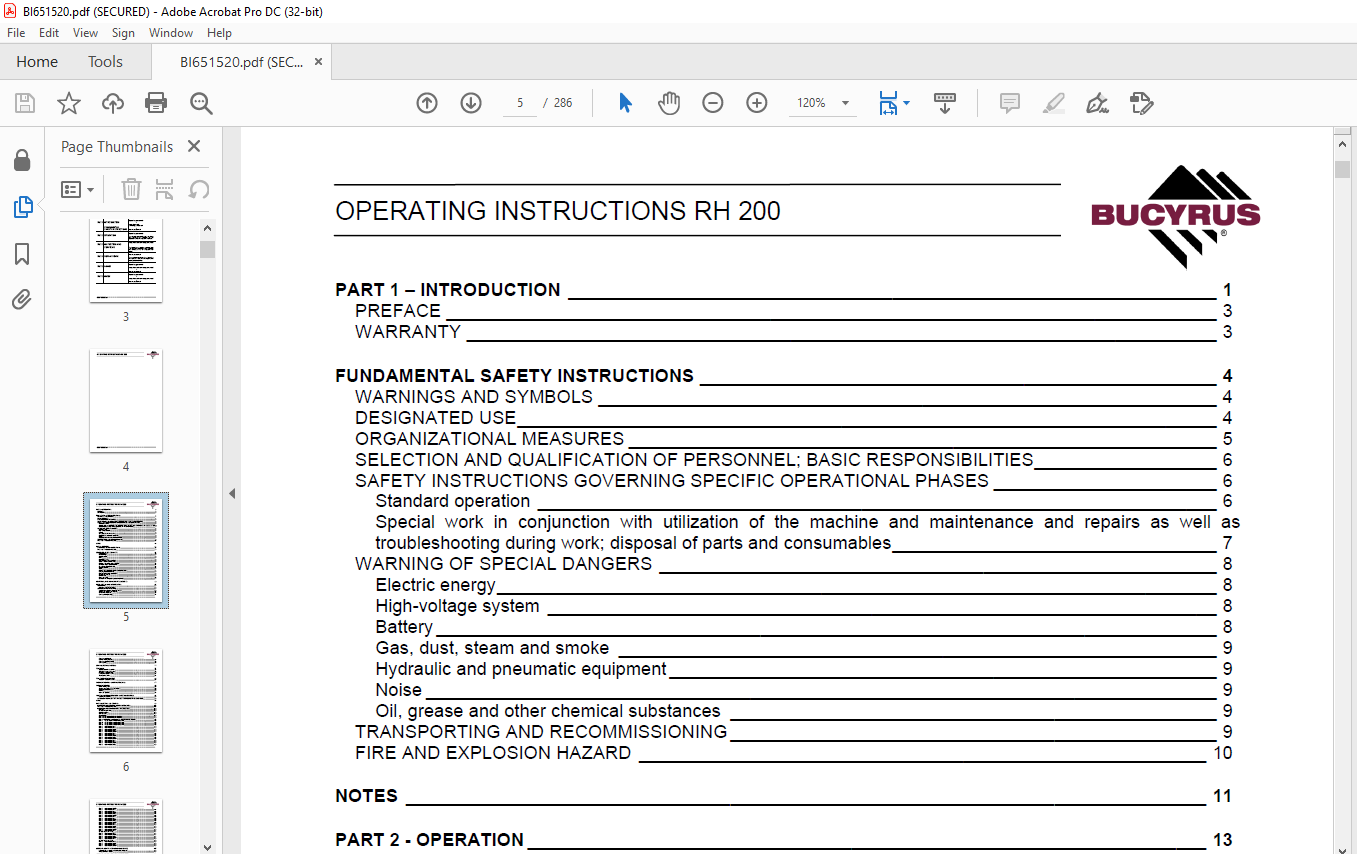
Task: Click the 'NOTES' contents entry
Action: coord(366,796)
